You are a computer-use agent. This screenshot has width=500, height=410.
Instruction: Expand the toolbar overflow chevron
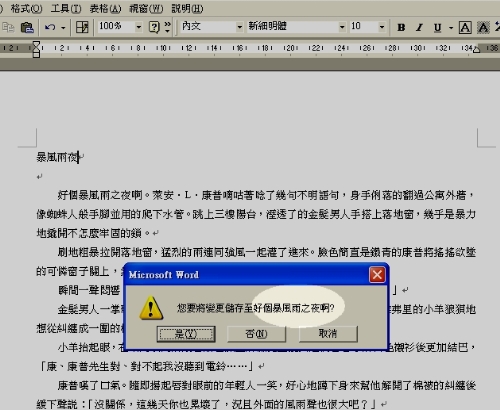click(x=167, y=27)
